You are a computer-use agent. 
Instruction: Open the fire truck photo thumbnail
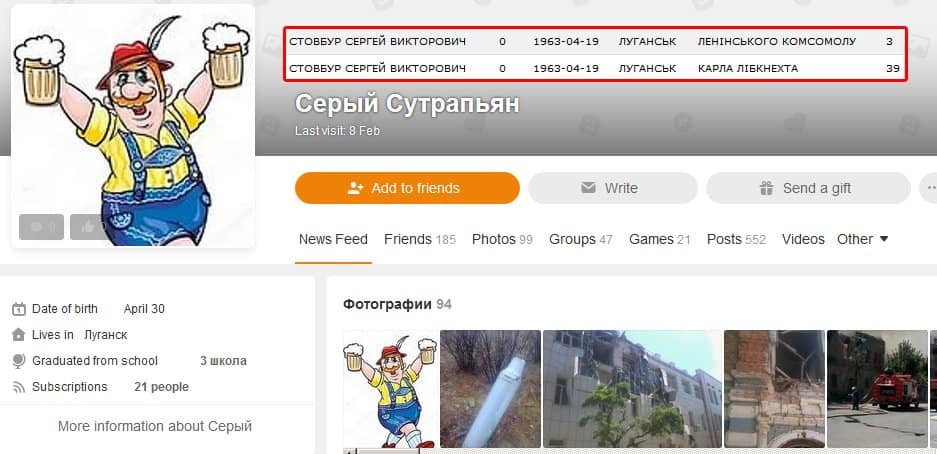877,389
